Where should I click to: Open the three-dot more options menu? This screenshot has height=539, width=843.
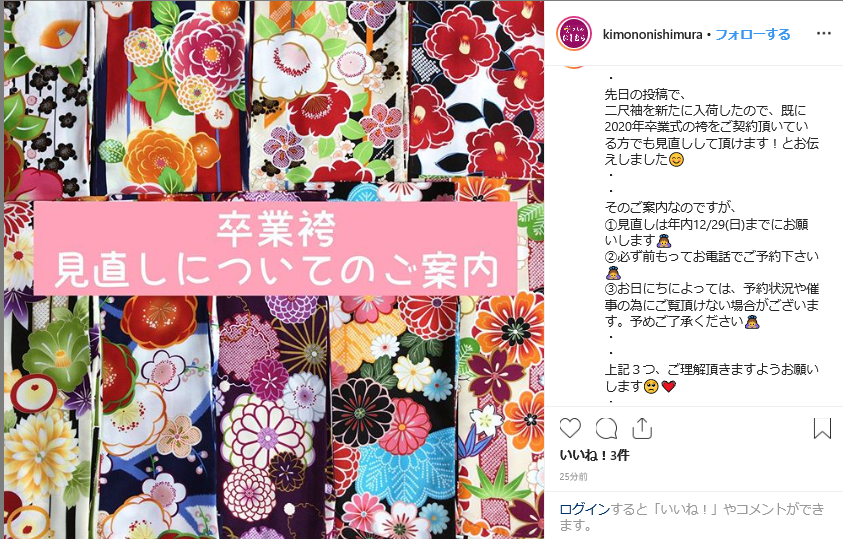pyautogui.click(x=824, y=33)
